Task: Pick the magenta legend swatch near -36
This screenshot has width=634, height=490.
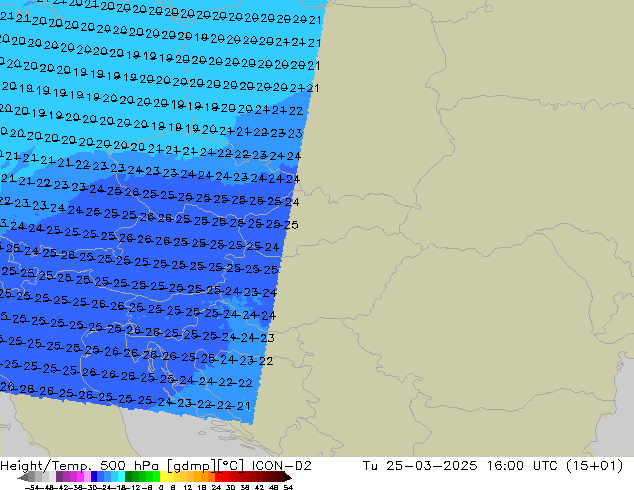Action: point(80,477)
